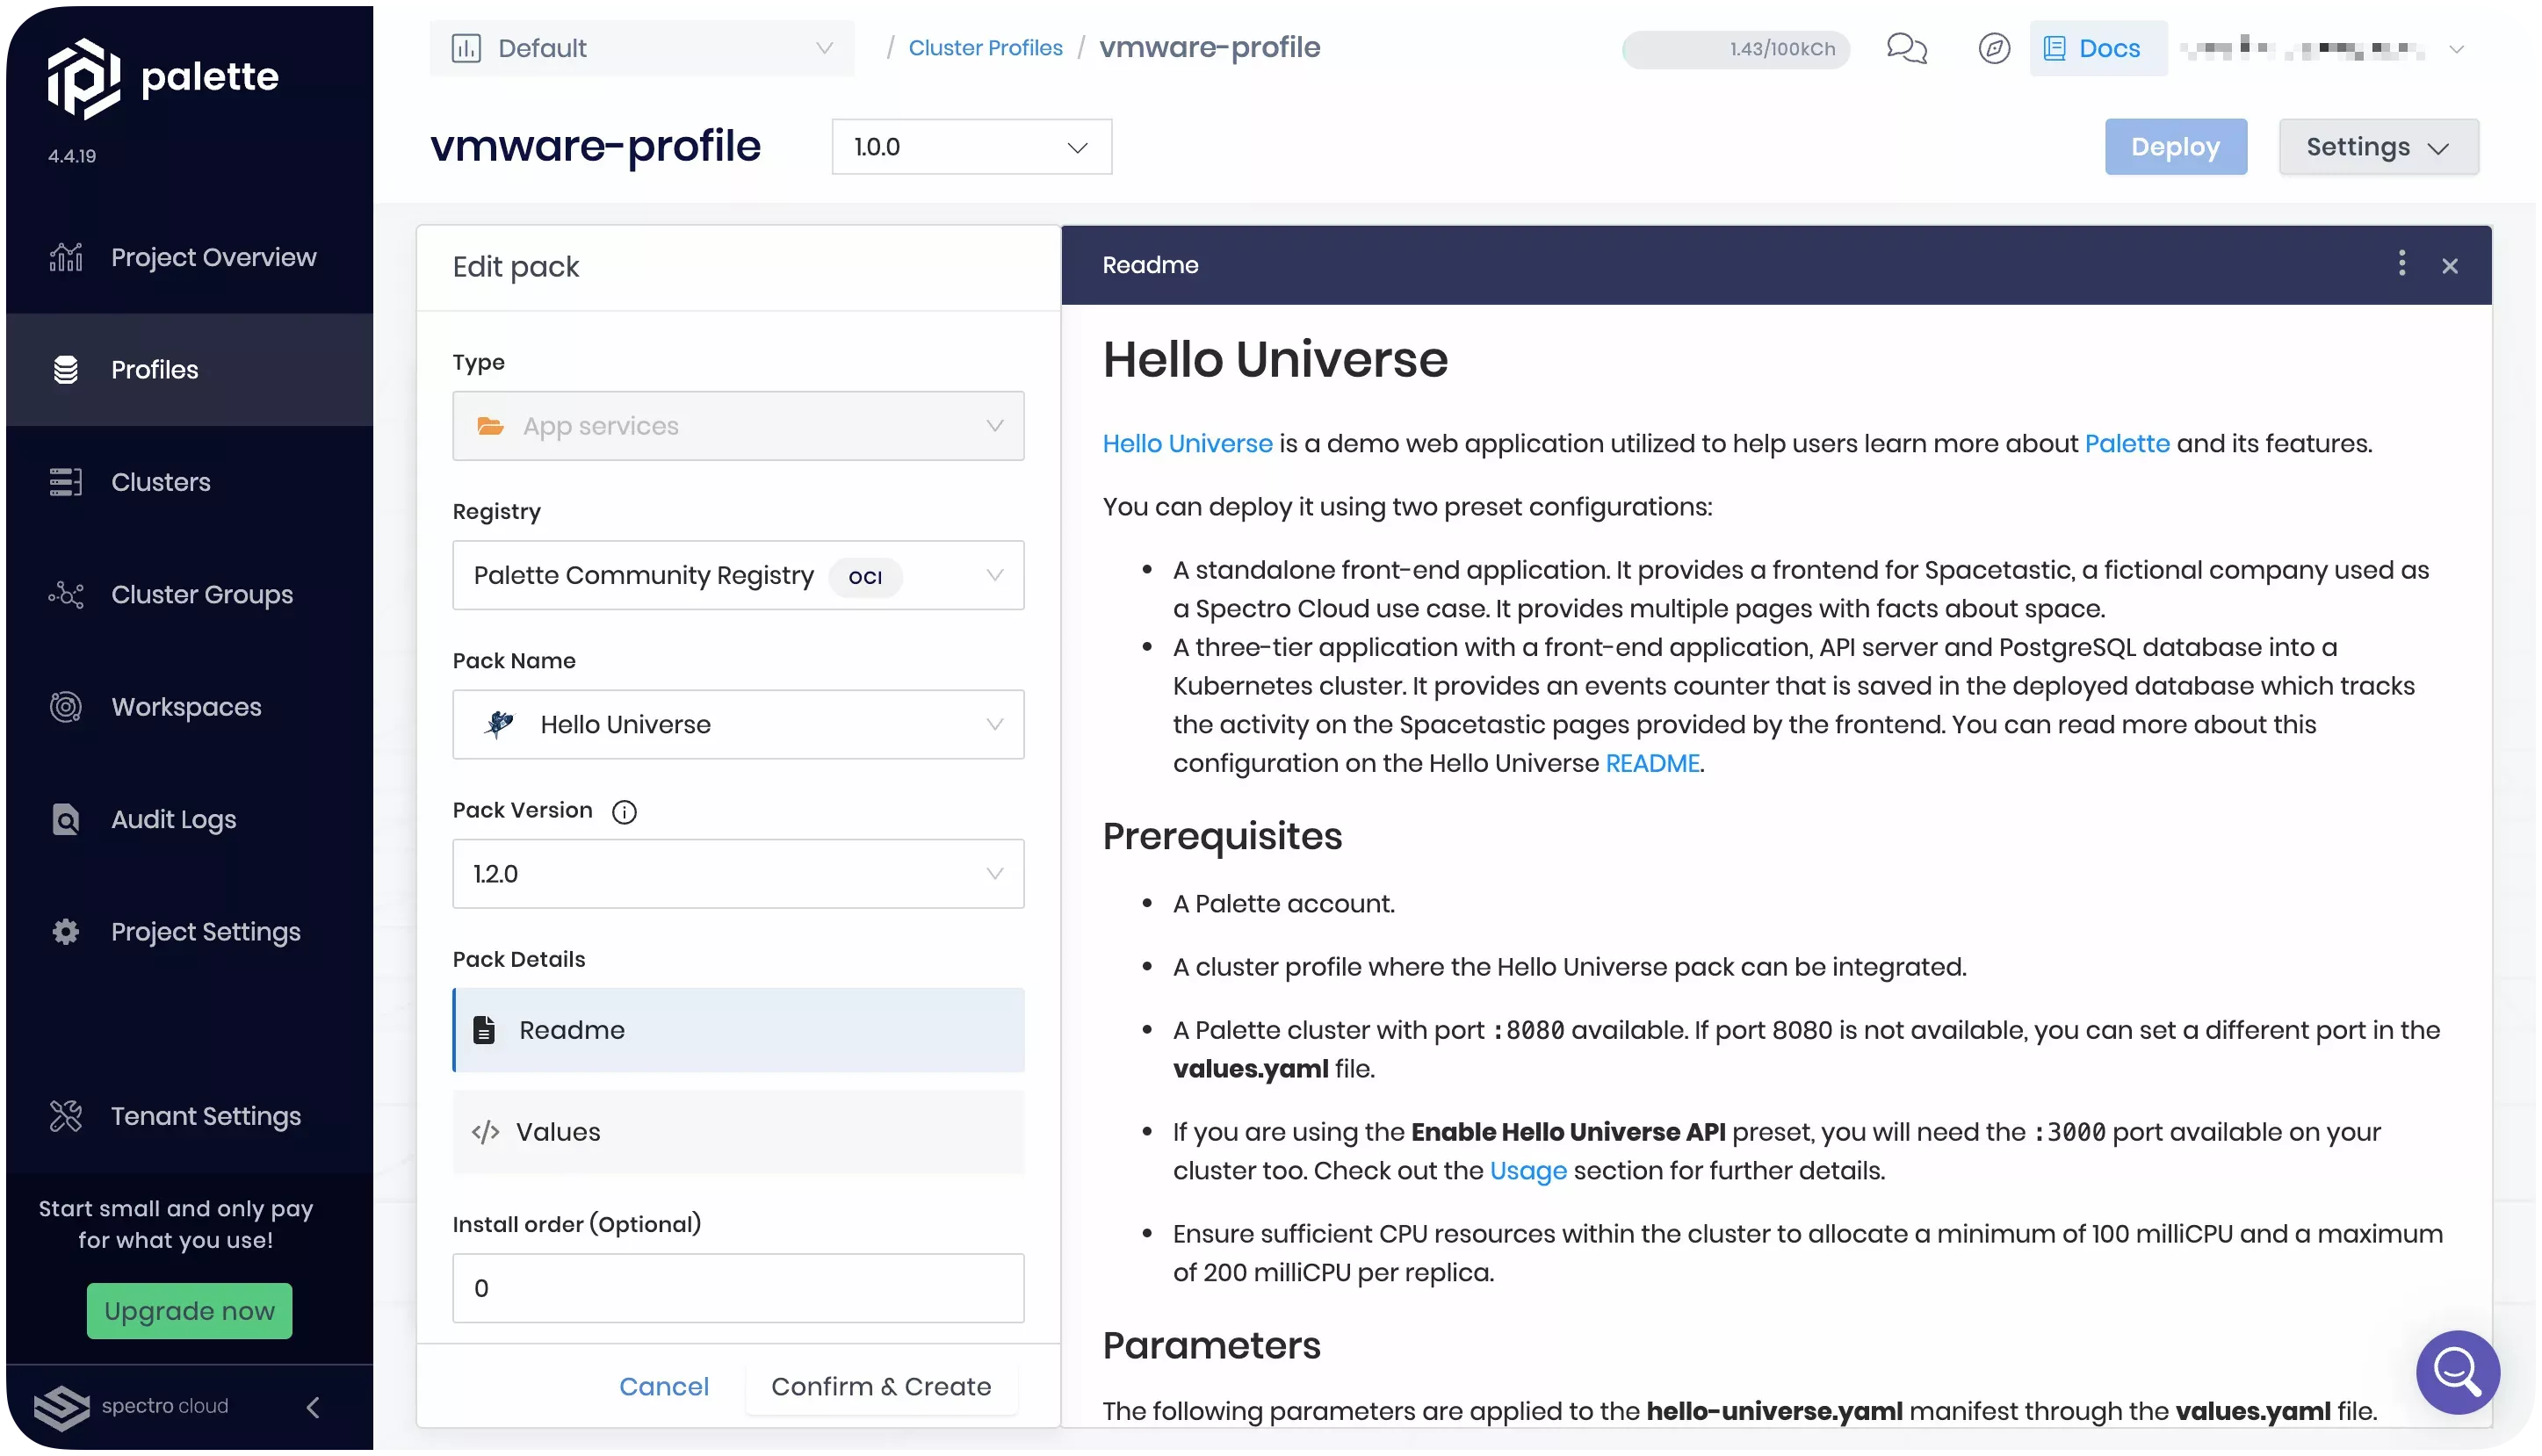Click the Pack Version info icon
The image size is (2542, 1456).
pos(624,811)
